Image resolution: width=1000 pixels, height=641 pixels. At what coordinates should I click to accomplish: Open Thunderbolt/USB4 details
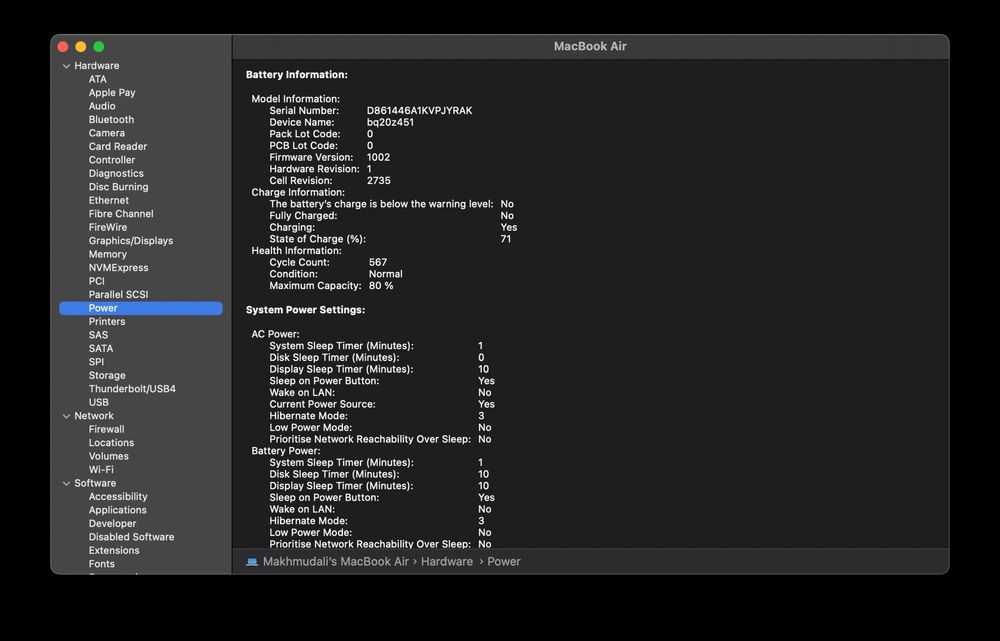[x=132, y=389]
